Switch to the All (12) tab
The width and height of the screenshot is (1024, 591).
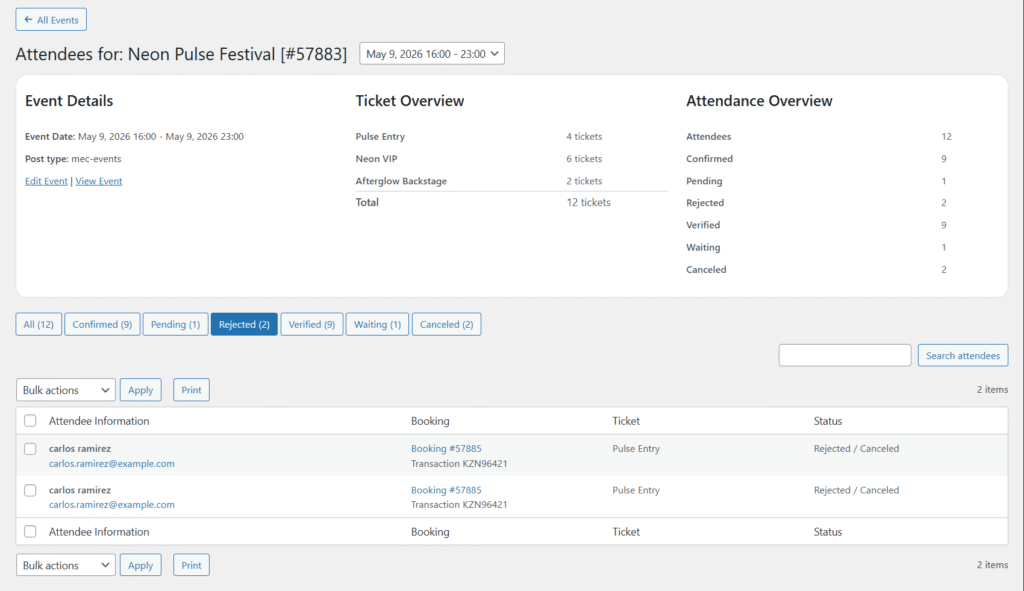[38, 324]
